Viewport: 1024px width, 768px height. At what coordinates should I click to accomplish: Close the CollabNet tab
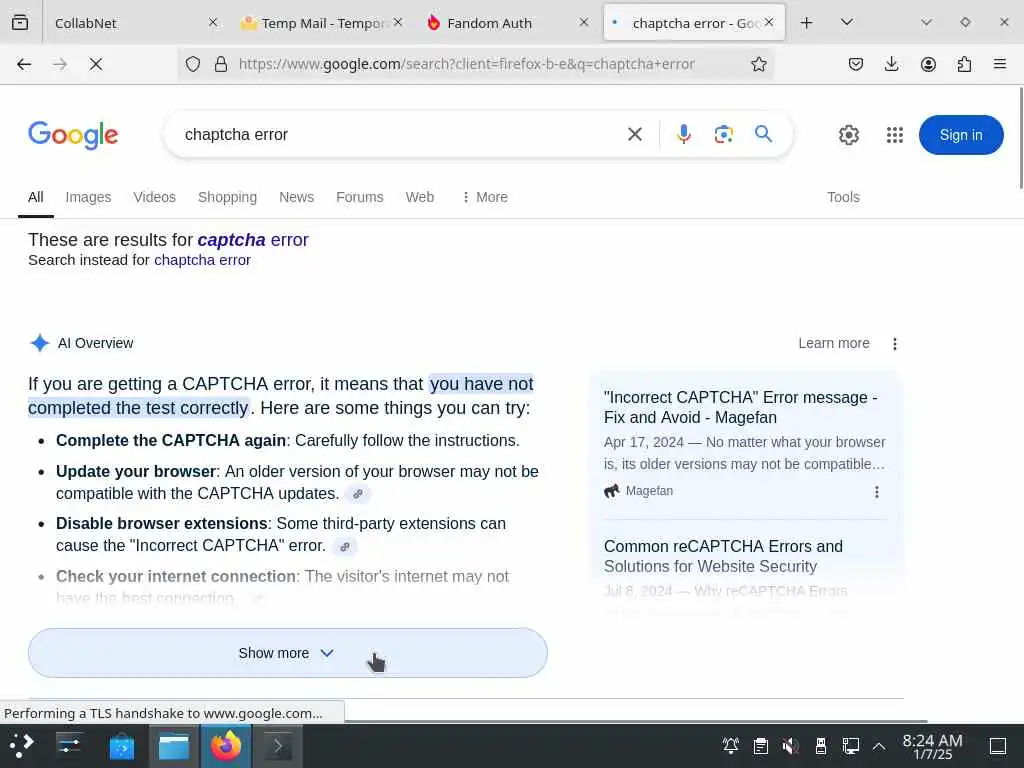(213, 23)
